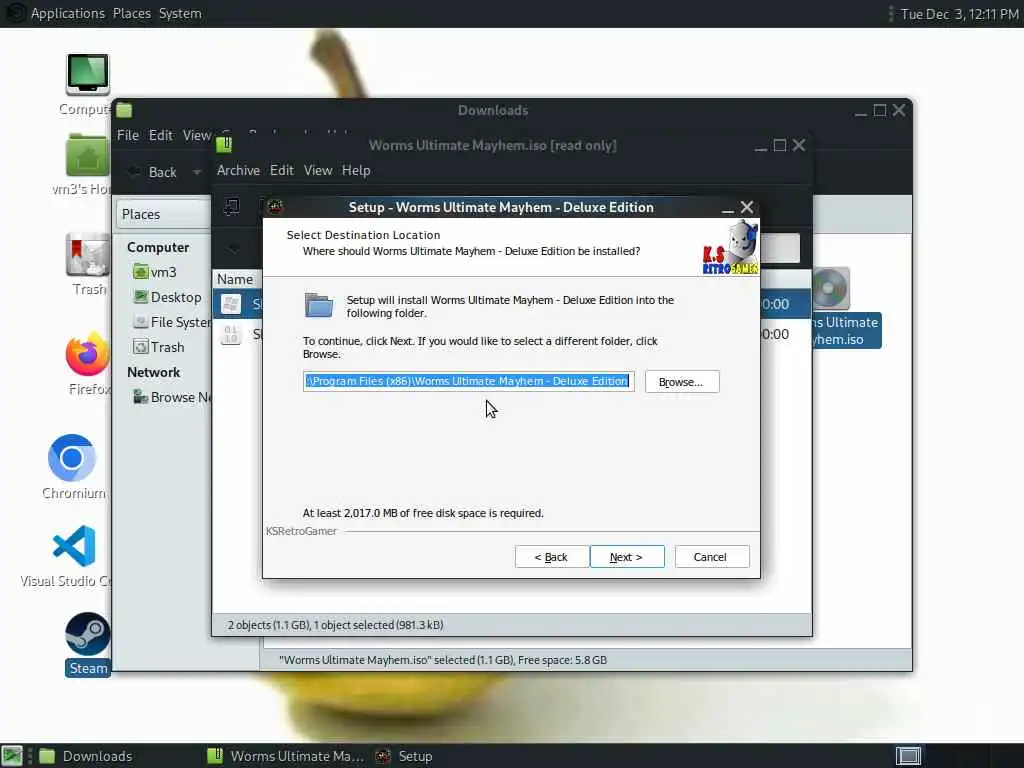The width and height of the screenshot is (1024, 768).
Task: Cancel the Worms Ultimate Mayhem setup
Action: point(712,557)
